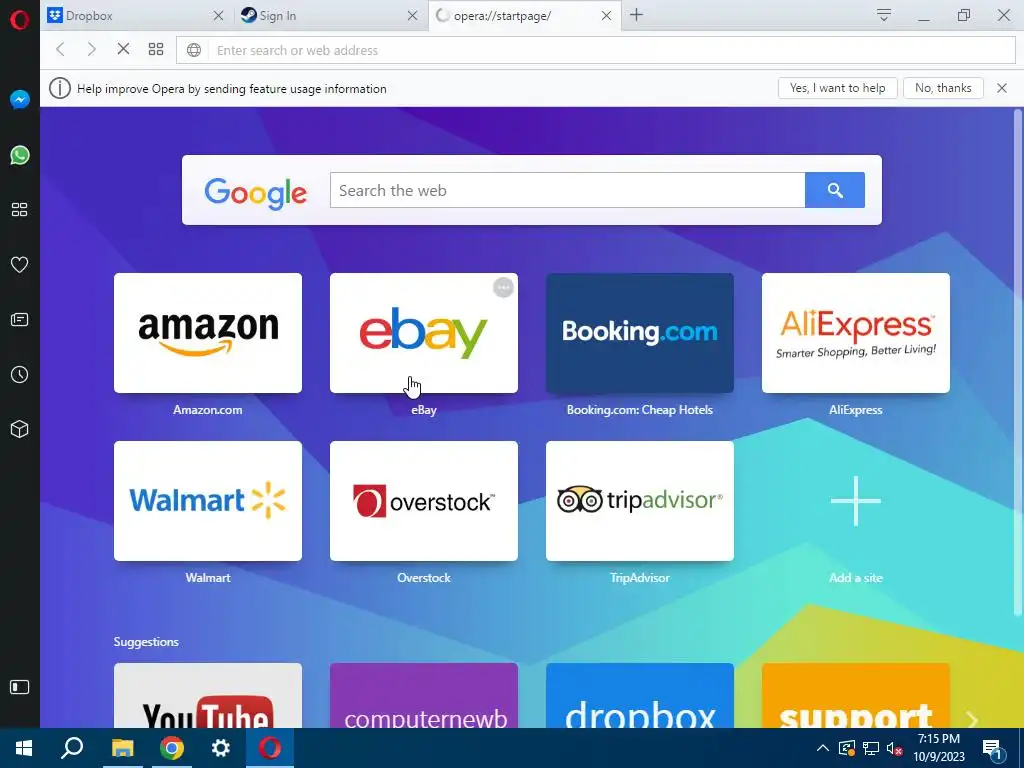The height and width of the screenshot is (768, 1024).
Task: Open the tab menu dropdown icon
Action: tap(884, 15)
